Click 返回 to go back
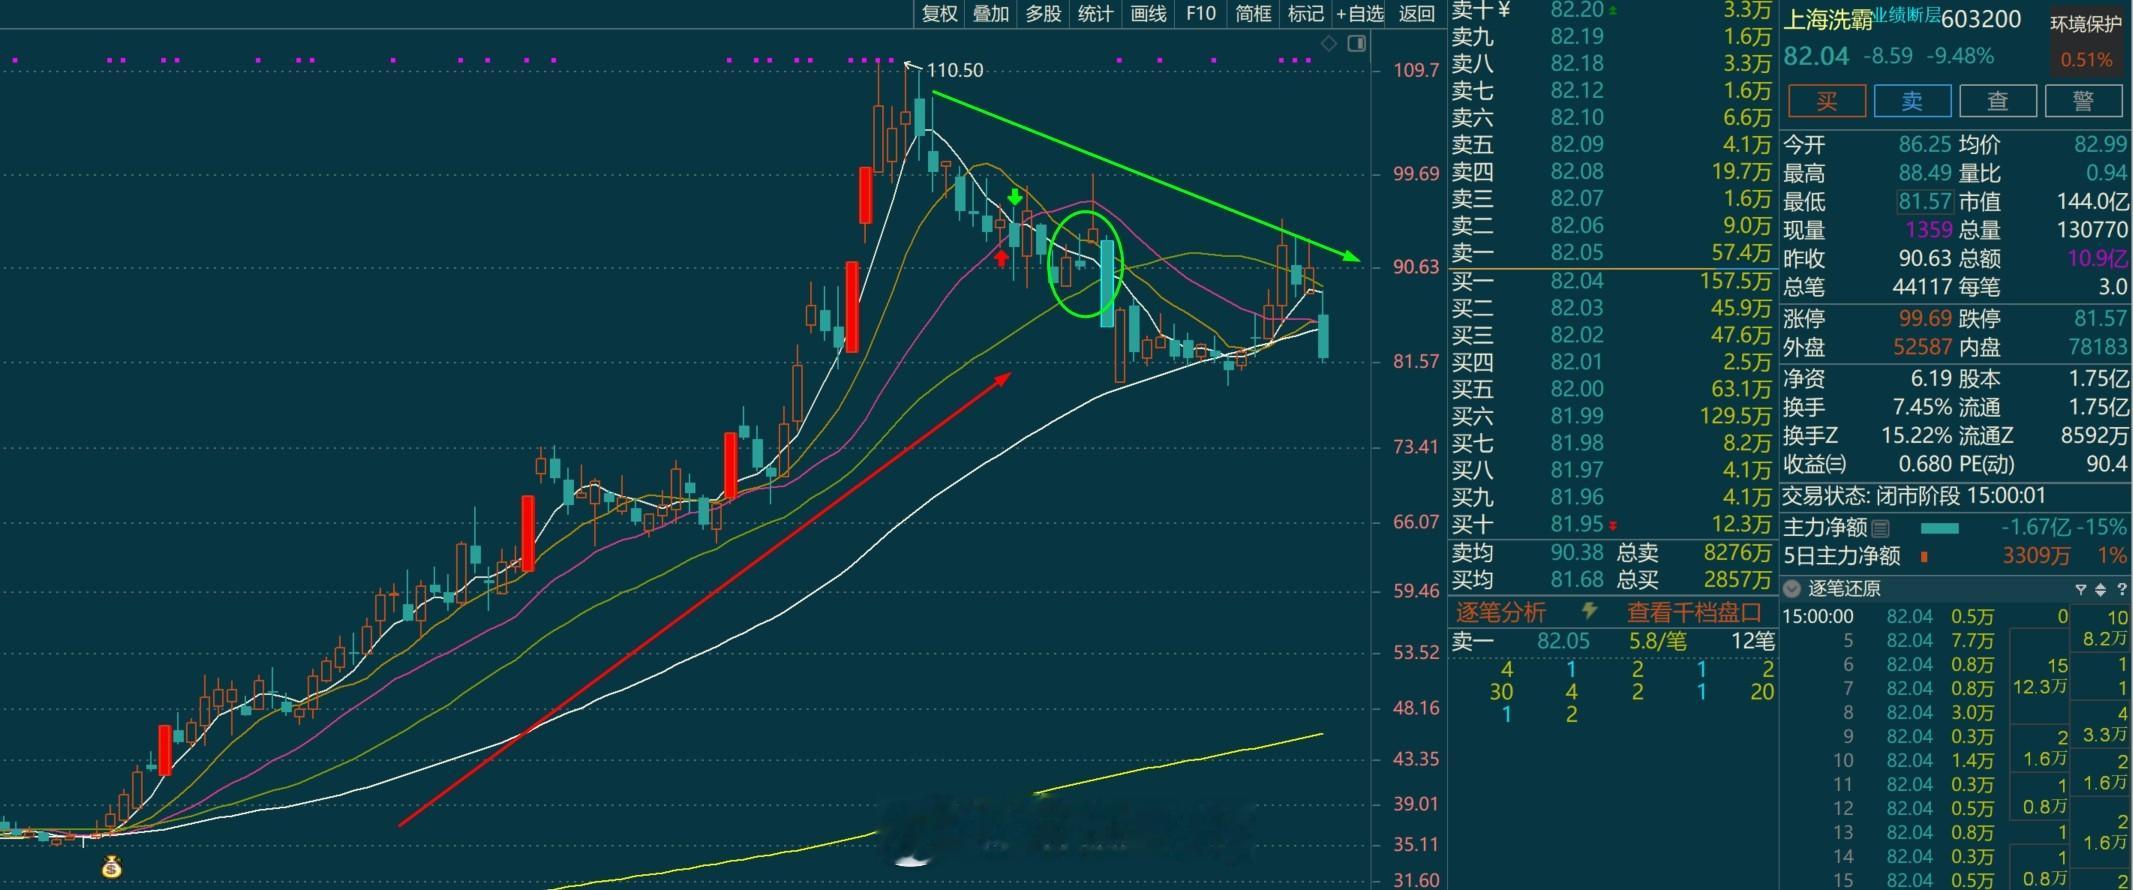The width and height of the screenshot is (2133, 890). (1417, 13)
